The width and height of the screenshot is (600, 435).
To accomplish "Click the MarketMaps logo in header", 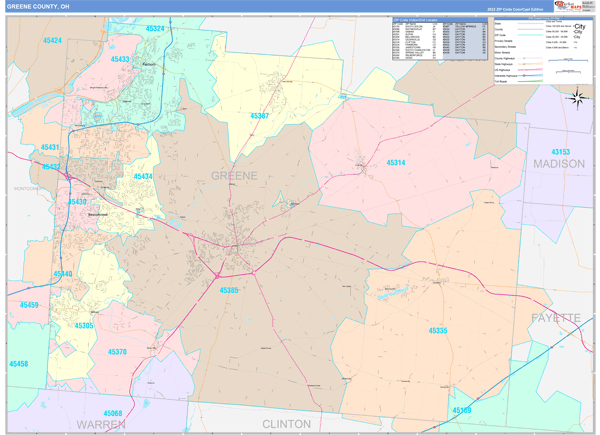I will coord(570,6).
